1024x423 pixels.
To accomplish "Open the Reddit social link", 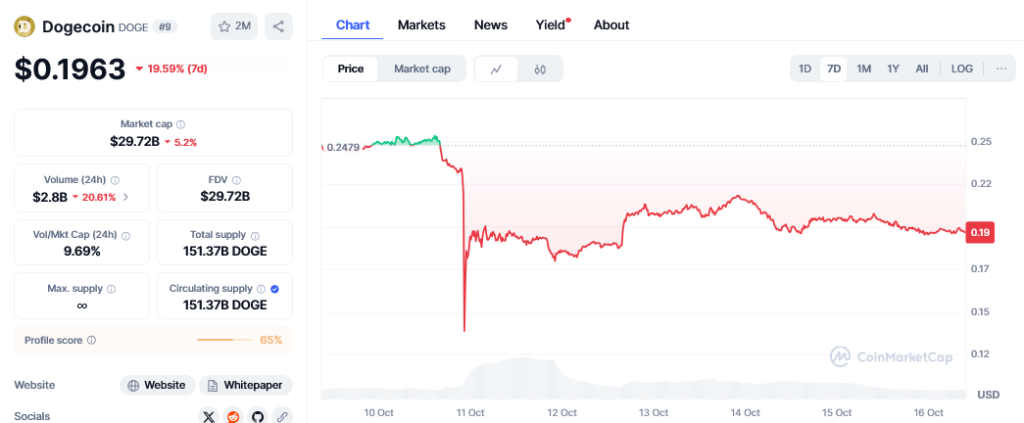I will (234, 416).
